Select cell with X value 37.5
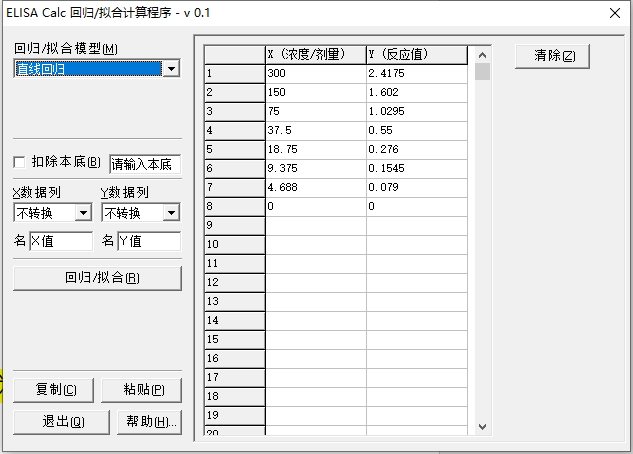 316,131
